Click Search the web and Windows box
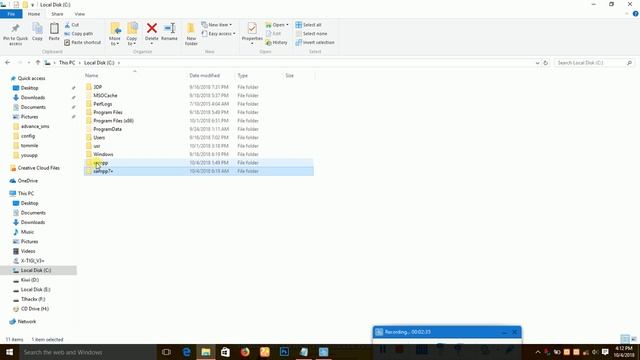Image resolution: width=640 pixels, height=360 pixels. tap(87, 352)
